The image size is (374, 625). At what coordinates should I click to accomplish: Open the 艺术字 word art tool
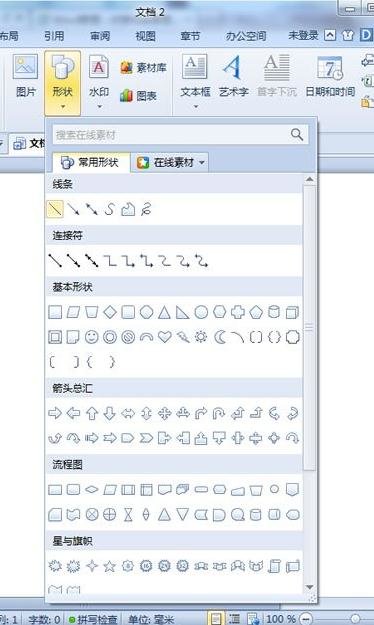pyautogui.click(x=233, y=76)
